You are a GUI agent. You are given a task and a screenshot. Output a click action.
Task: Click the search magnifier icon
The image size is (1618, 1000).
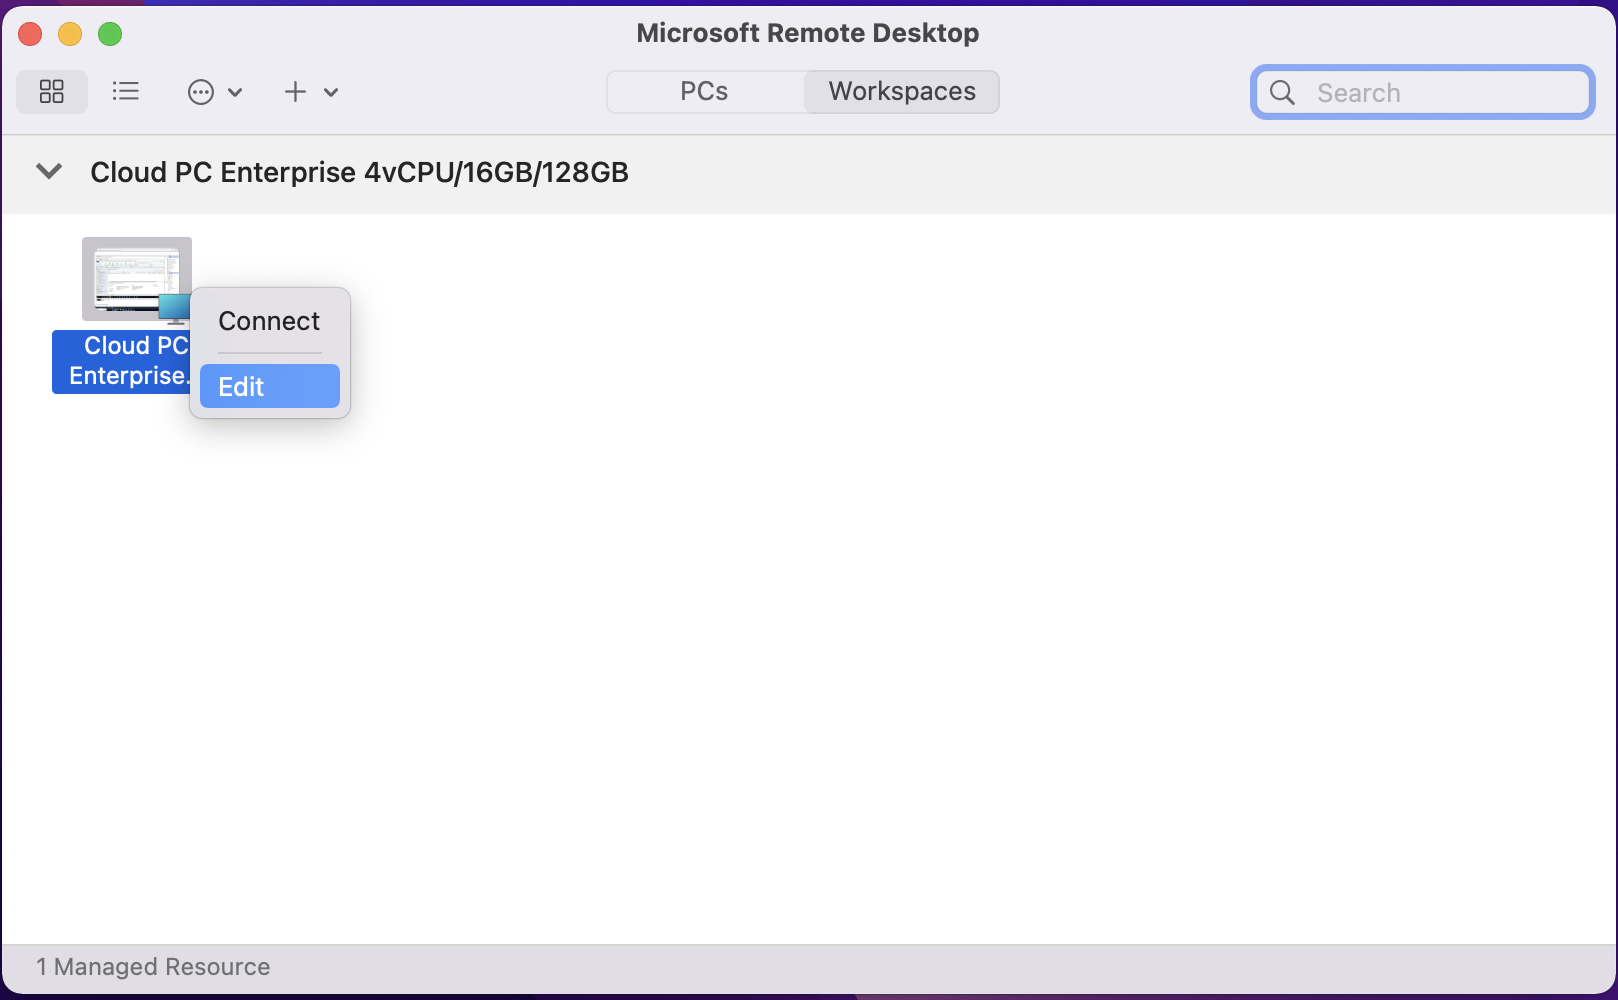pyautogui.click(x=1282, y=93)
